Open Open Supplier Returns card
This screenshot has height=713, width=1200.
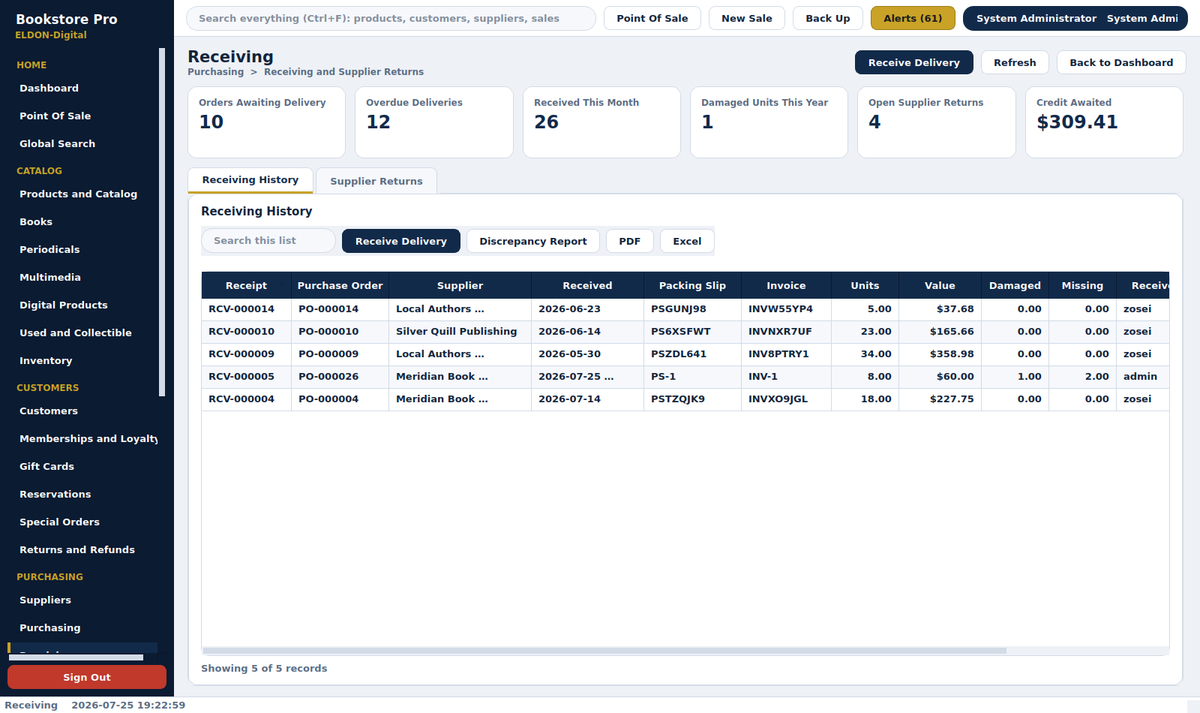(x=936, y=122)
